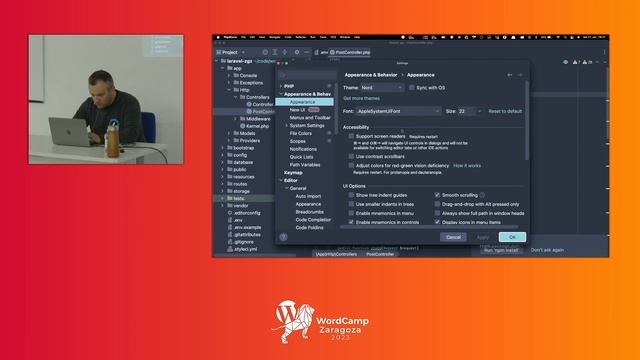The height and width of the screenshot is (360, 640).
Task: Hide the Project panel with the minus icon
Action: pos(307,52)
